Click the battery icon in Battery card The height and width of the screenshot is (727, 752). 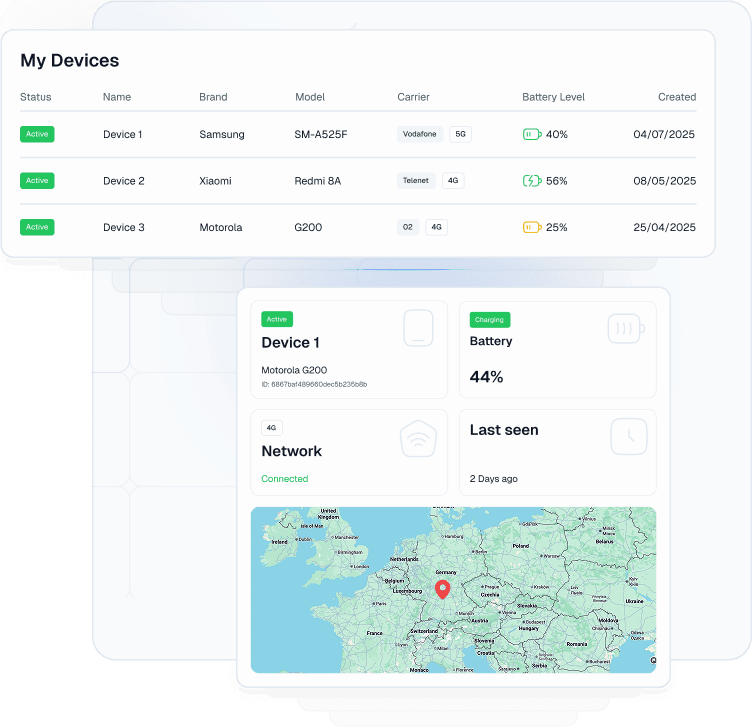tap(626, 328)
